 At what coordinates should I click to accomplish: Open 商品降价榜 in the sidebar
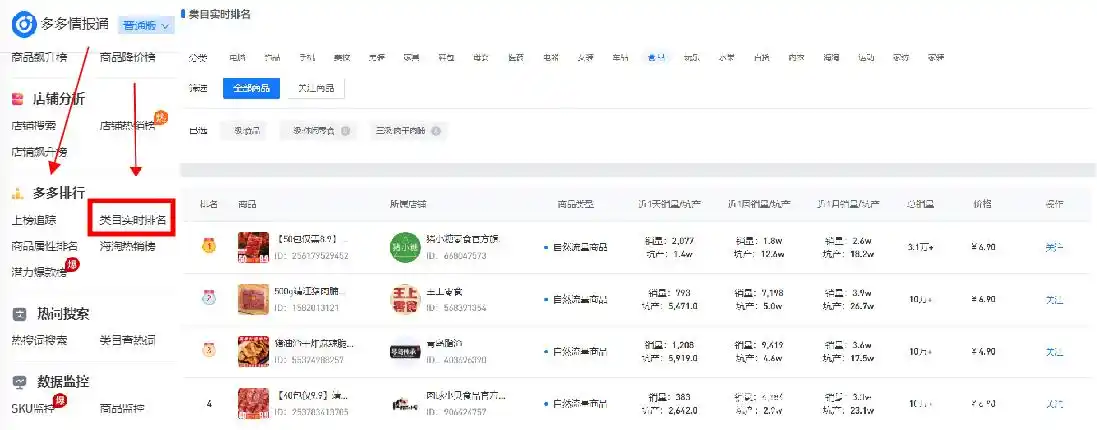pyautogui.click(x=128, y=57)
